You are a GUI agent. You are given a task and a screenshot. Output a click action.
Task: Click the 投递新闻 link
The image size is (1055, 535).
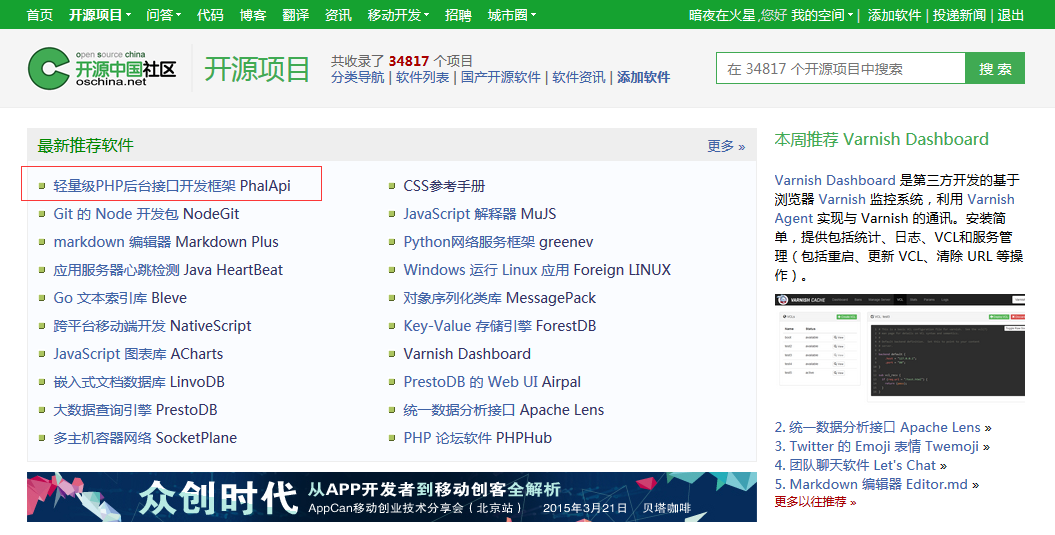pyautogui.click(x=959, y=15)
